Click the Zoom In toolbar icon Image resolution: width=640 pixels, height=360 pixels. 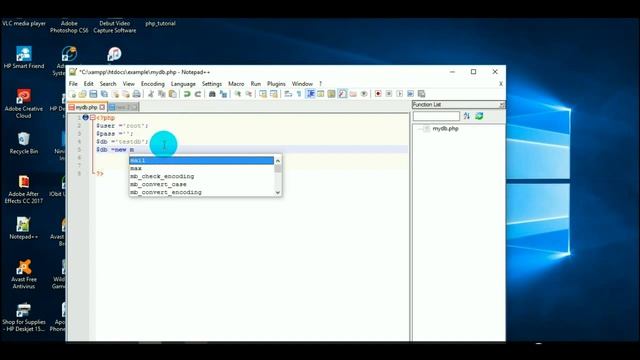(238, 94)
